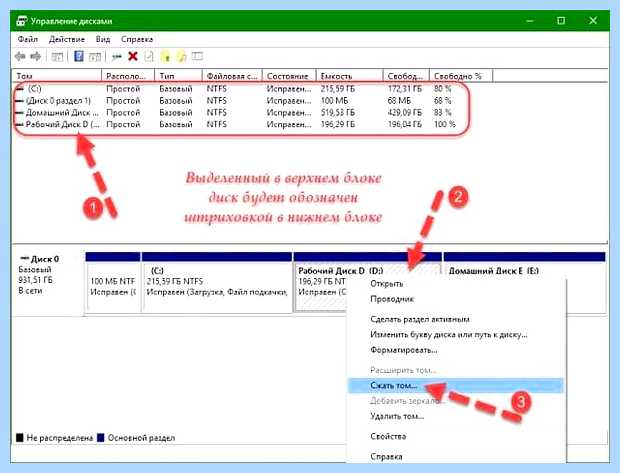
Task: Select the (C:) 215,59 ГБ partition block
Action: (x=217, y=282)
